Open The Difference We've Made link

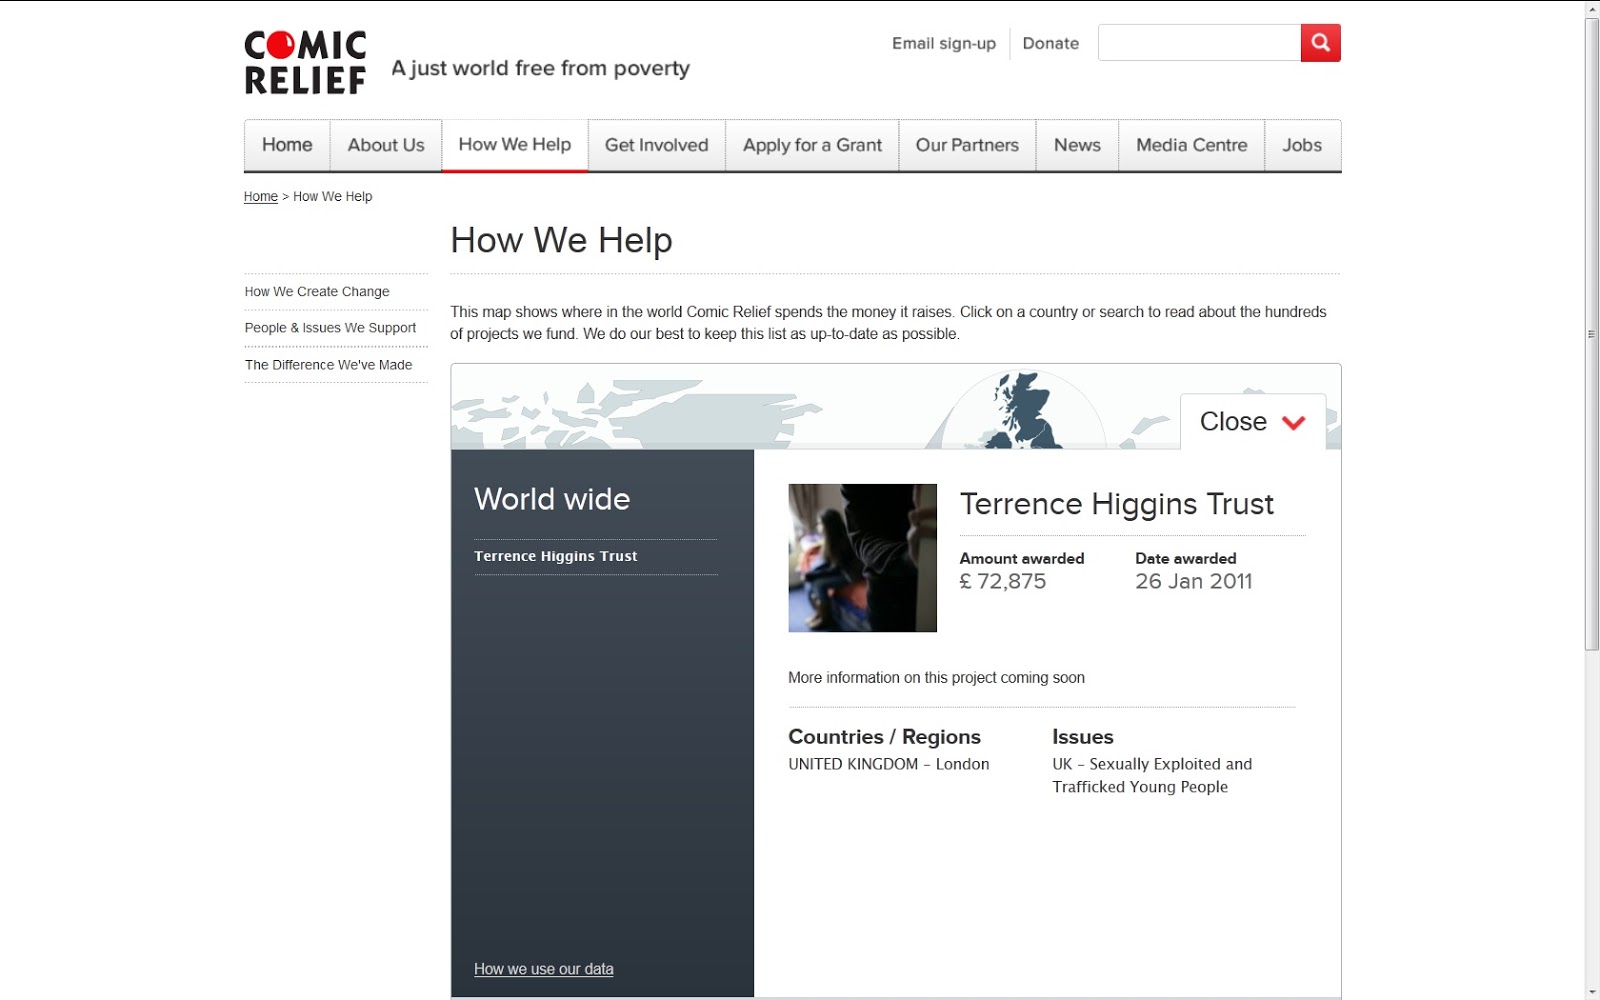[x=328, y=365]
